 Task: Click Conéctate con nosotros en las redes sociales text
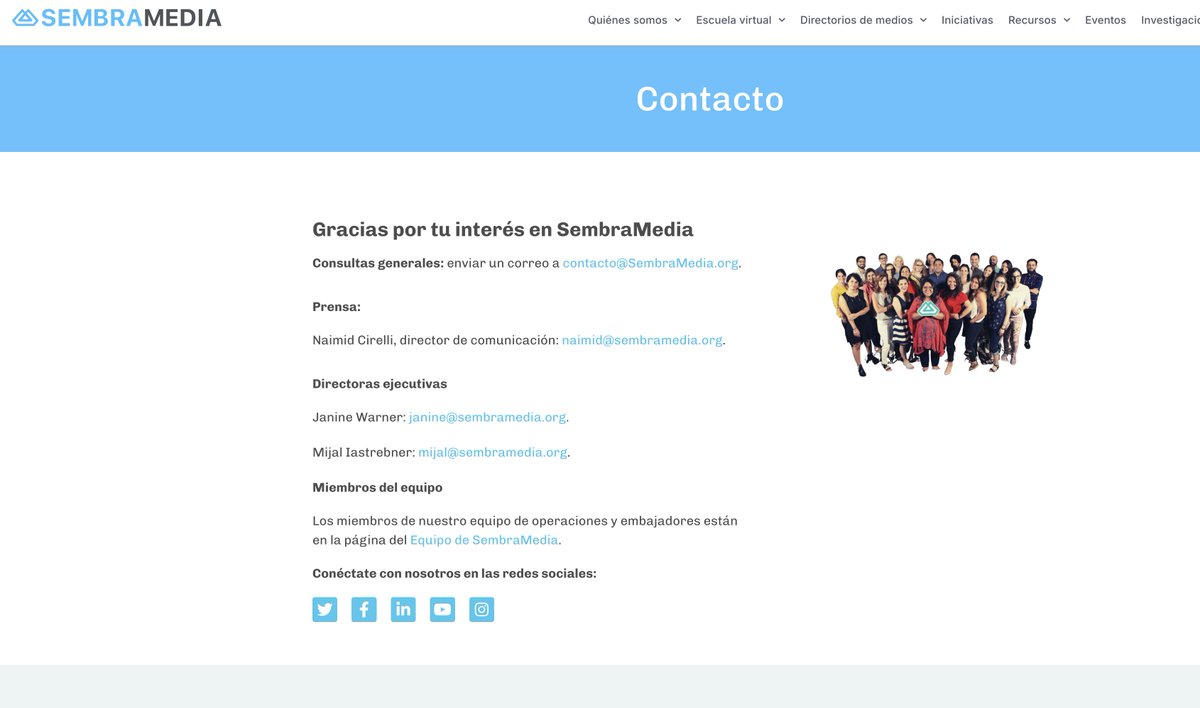pyautogui.click(x=454, y=574)
